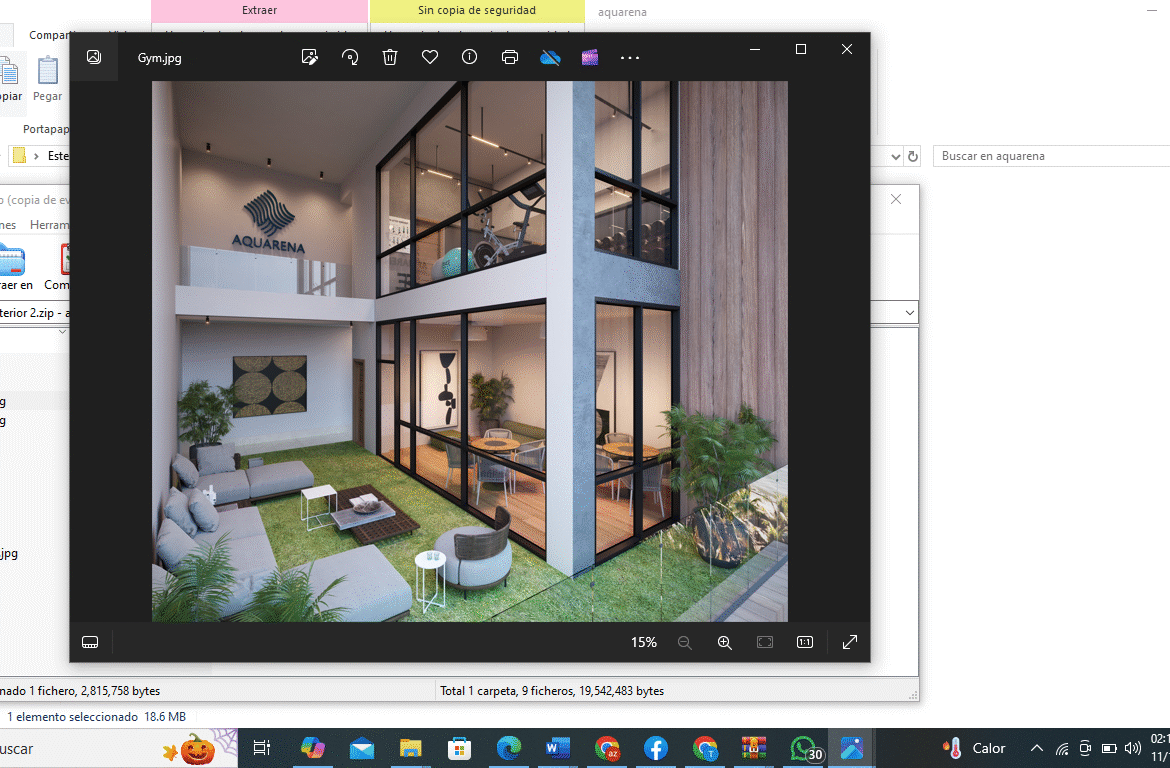The width and height of the screenshot is (1170, 768).
Task: Click the Pegar button in Explorer
Action: 48,79
